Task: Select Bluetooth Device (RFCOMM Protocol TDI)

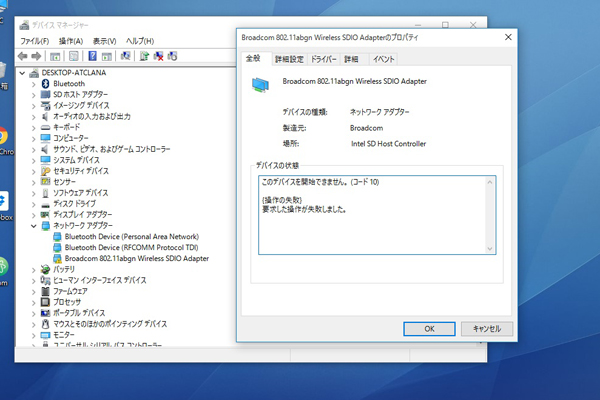Action: [x=131, y=248]
